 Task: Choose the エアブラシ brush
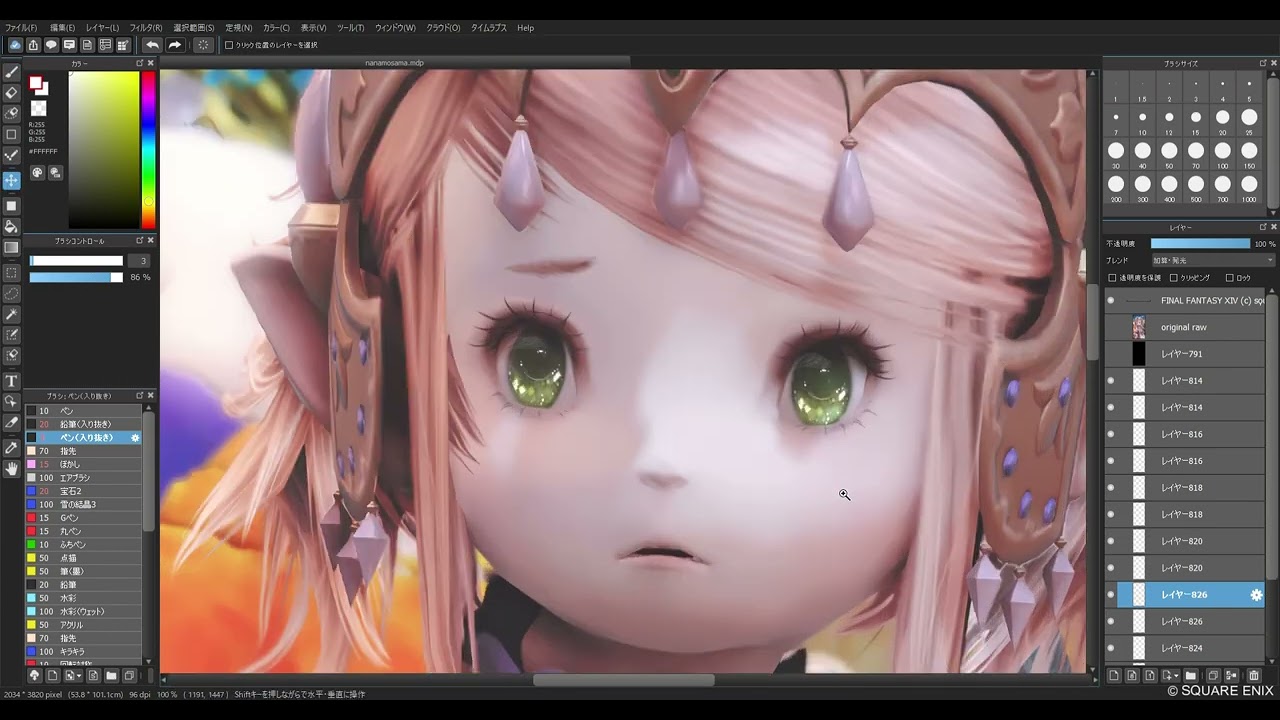[x=83, y=478]
